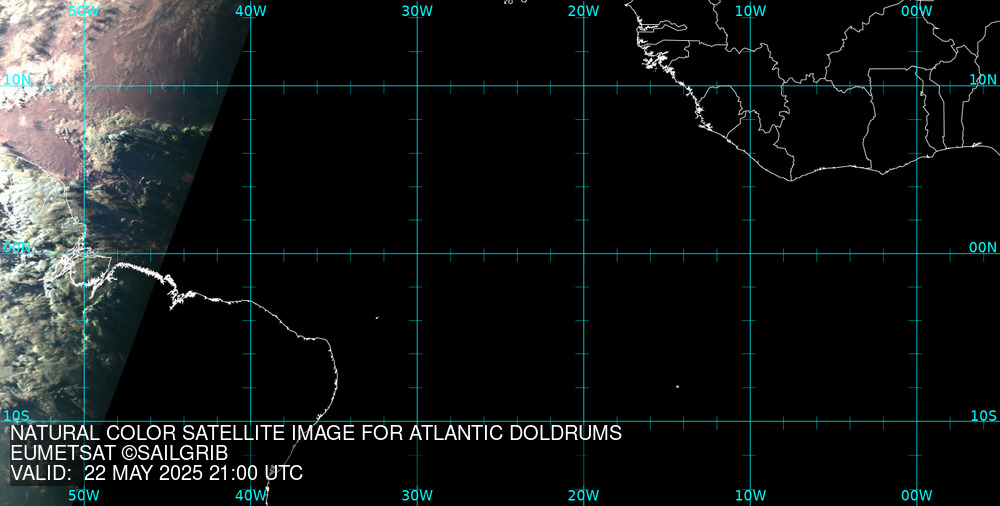This screenshot has height=506, width=1000.
Task: Click the 40W longitude label along the bottom edge
Action: click(x=251, y=496)
